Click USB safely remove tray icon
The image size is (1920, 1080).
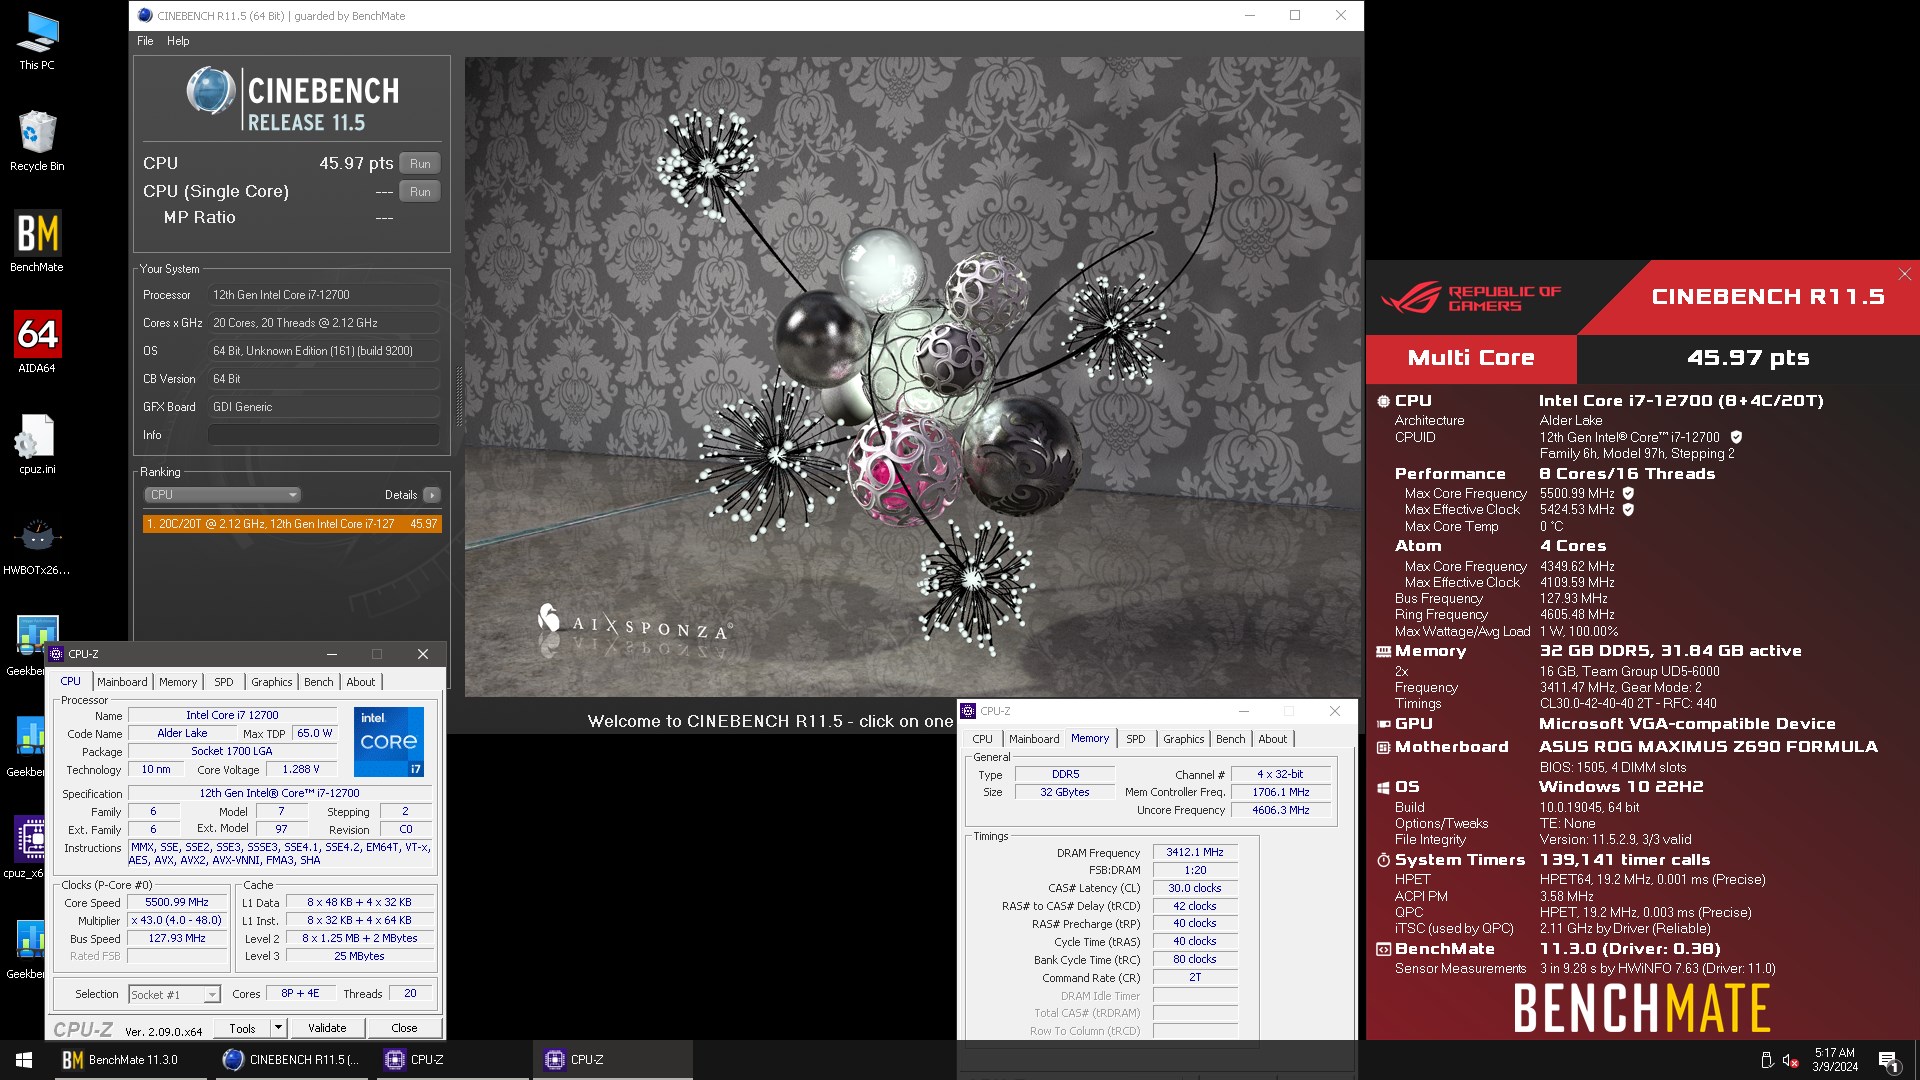1766,1060
